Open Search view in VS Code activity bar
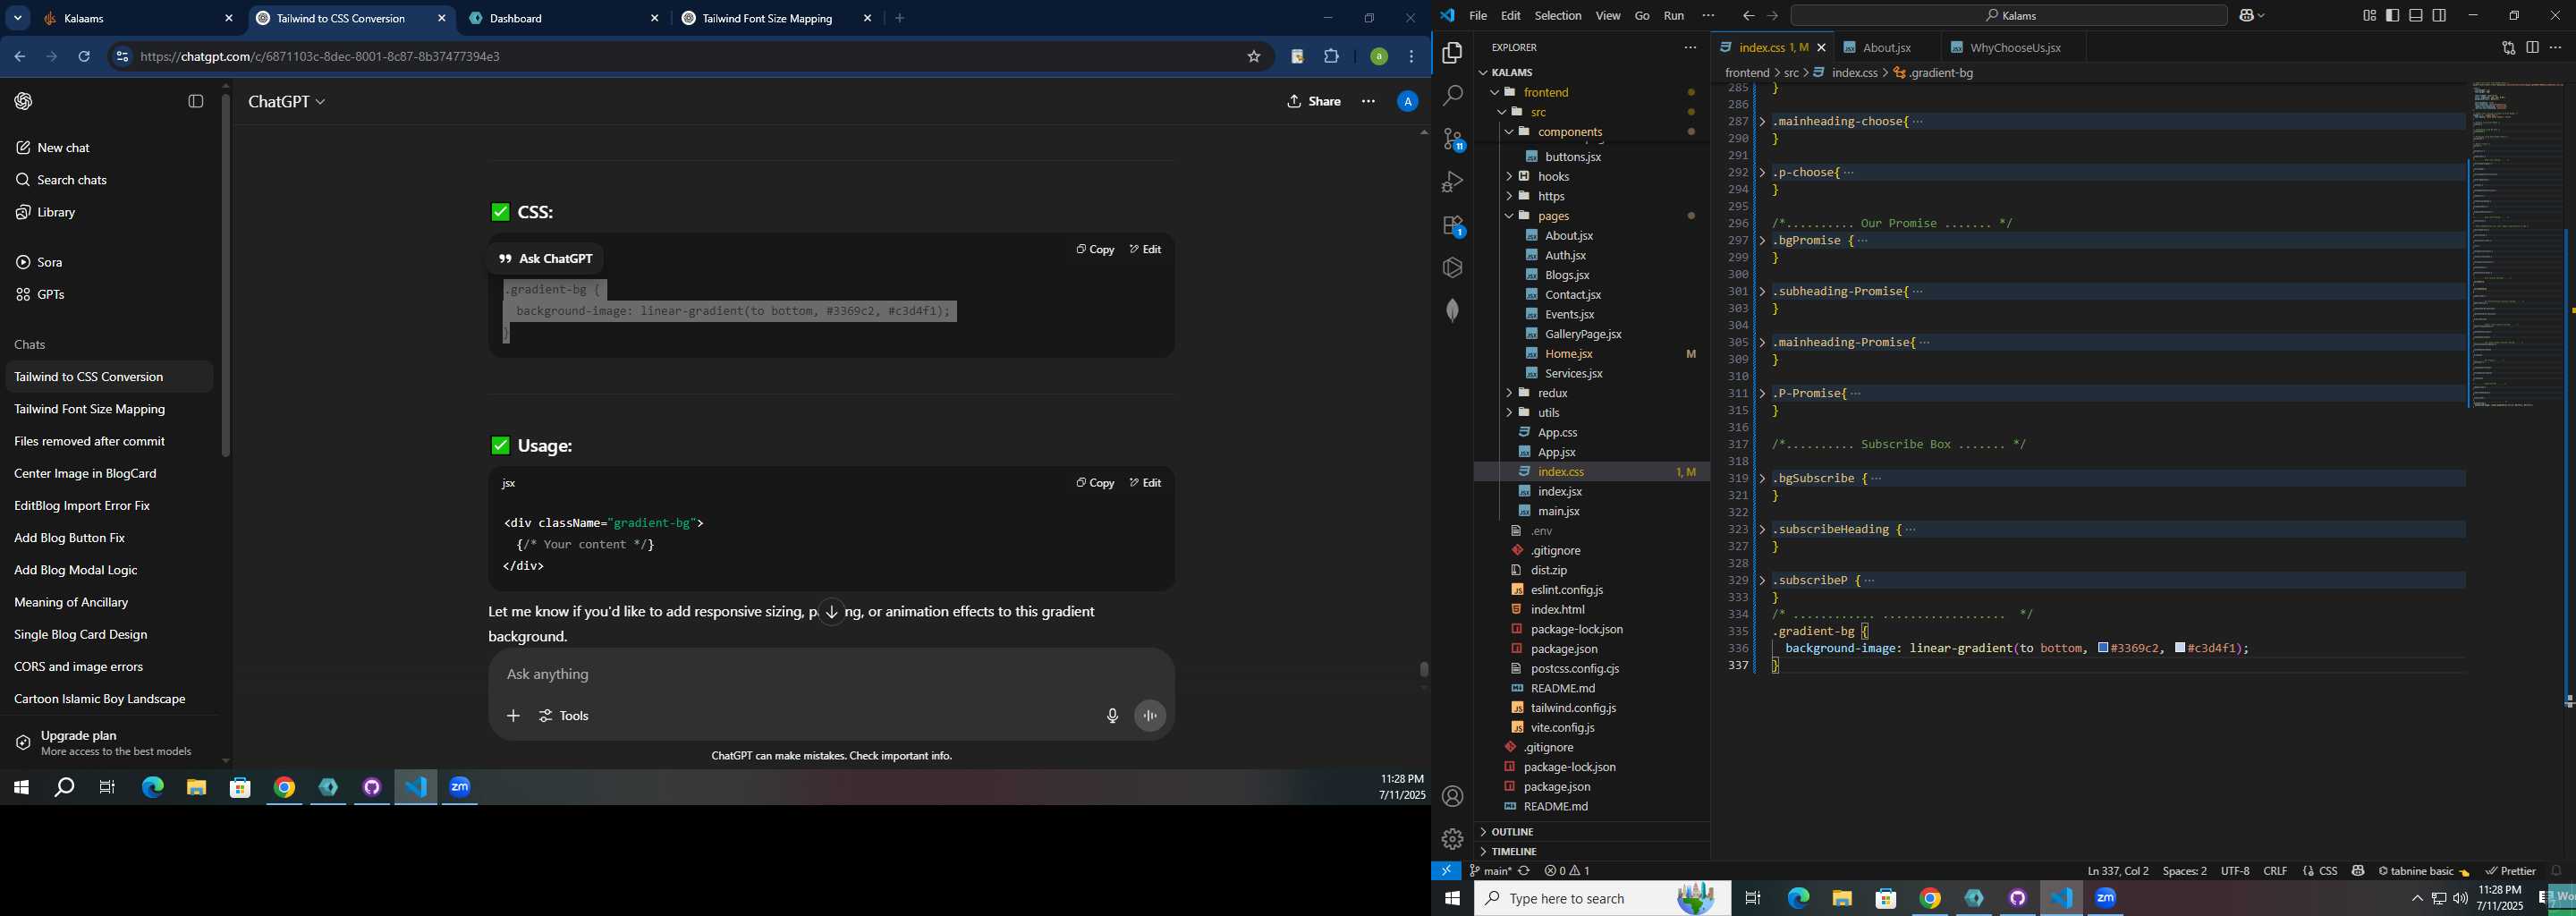 1452,96
